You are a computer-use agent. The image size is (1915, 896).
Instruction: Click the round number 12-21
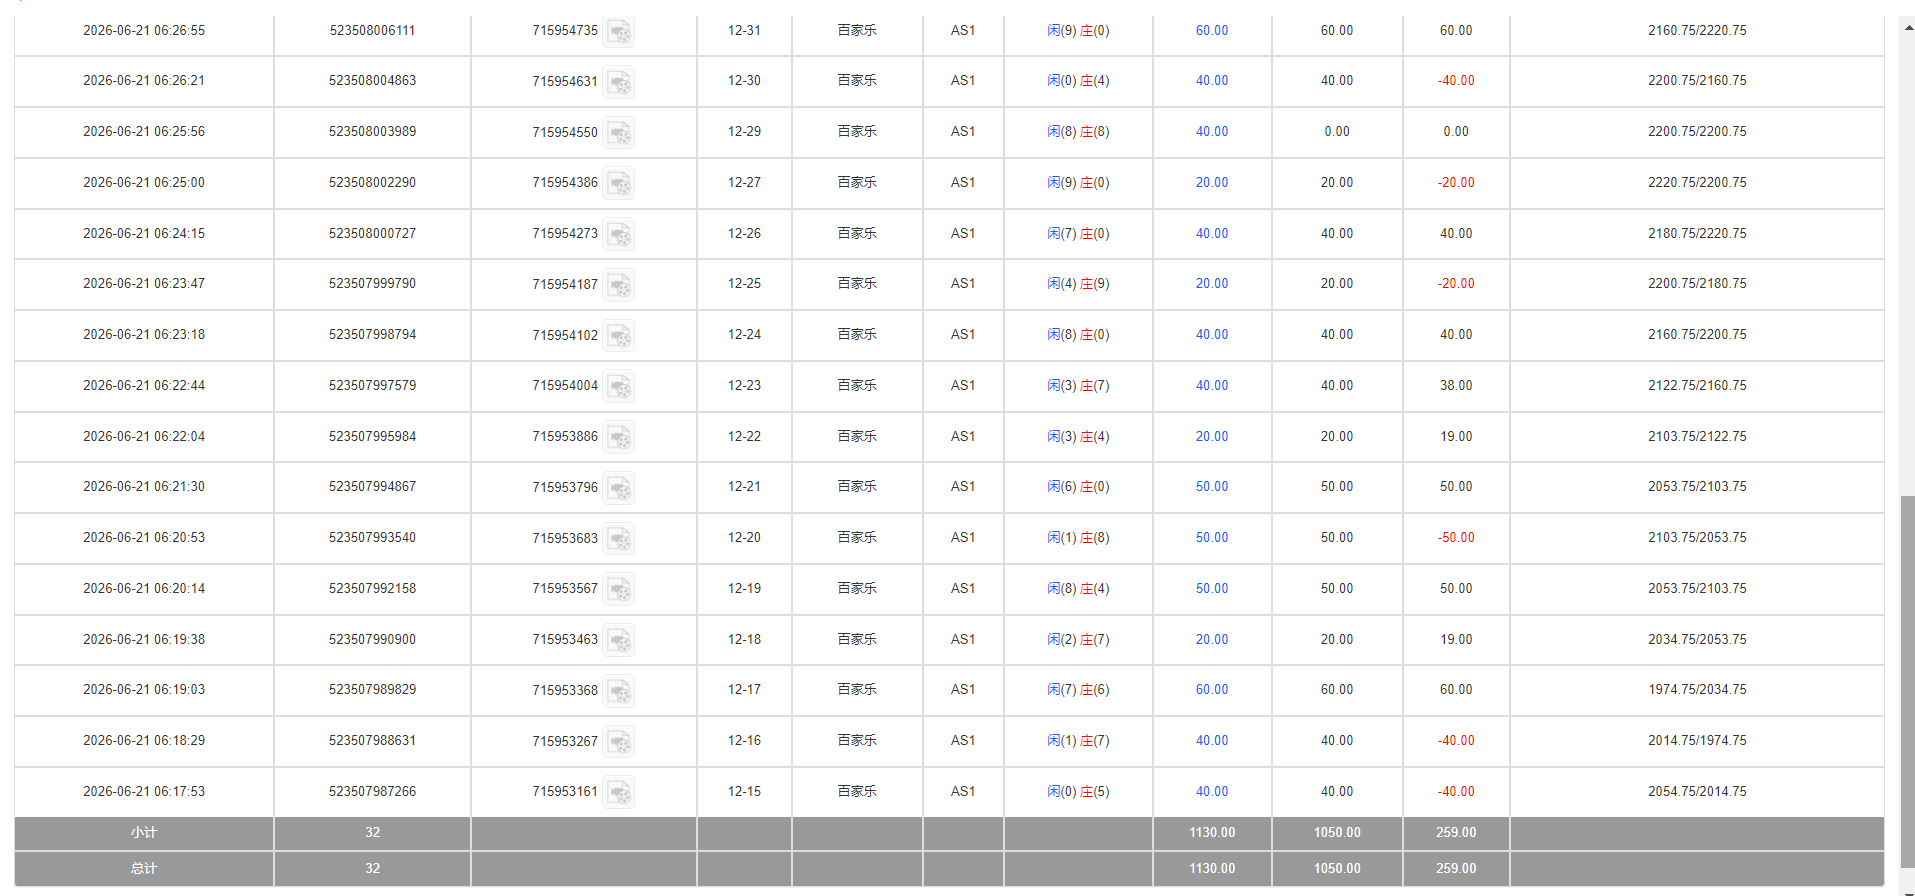[x=744, y=487]
